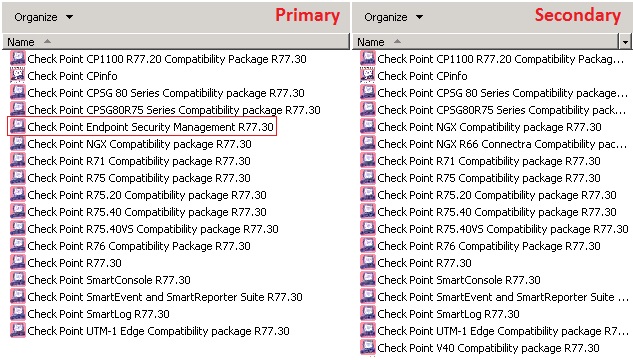Click the V40 Compatibility package icon
Viewport: 633px width, 360px height.
(x=367, y=347)
